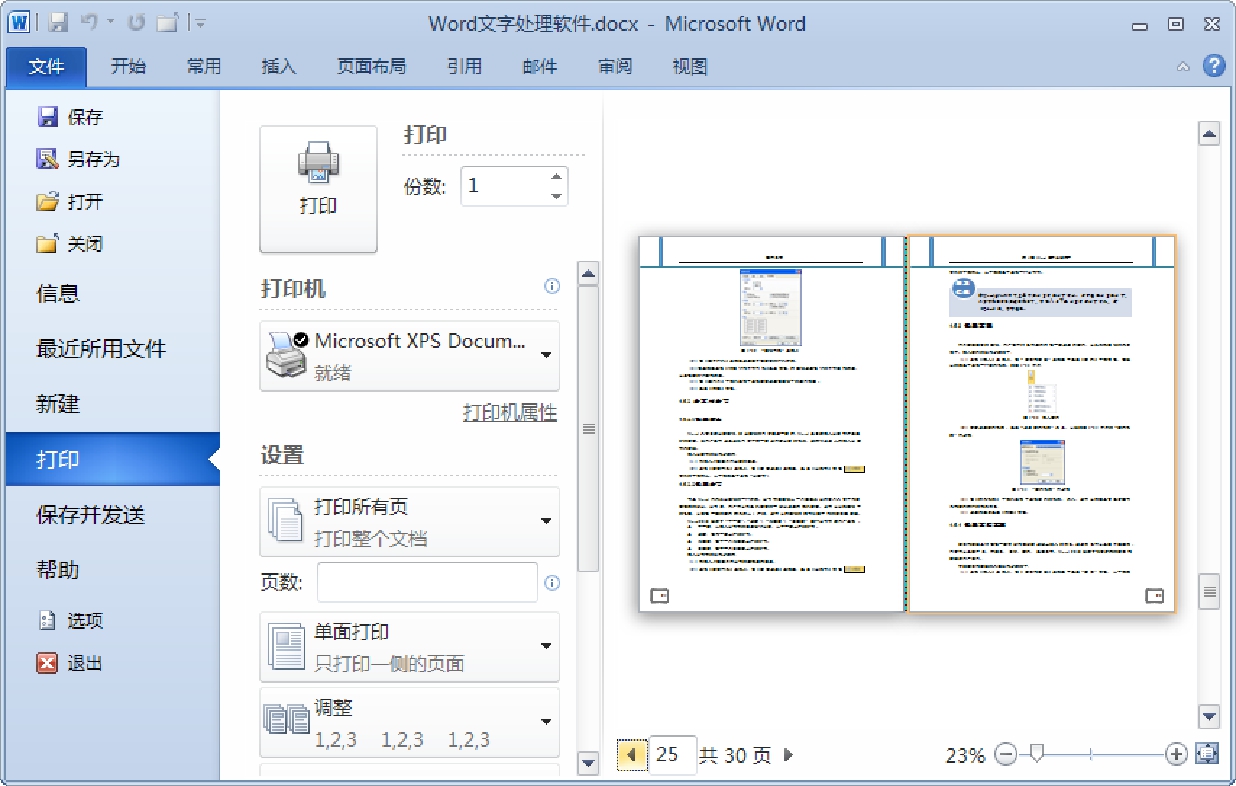The image size is (1236, 786).
Task: Click the zoom out minus button
Action: 1006,755
